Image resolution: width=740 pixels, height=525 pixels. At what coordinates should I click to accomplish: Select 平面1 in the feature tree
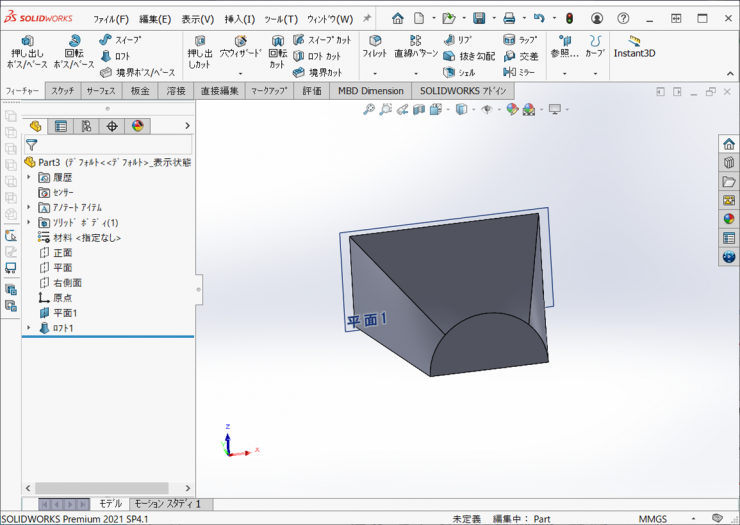[65, 313]
